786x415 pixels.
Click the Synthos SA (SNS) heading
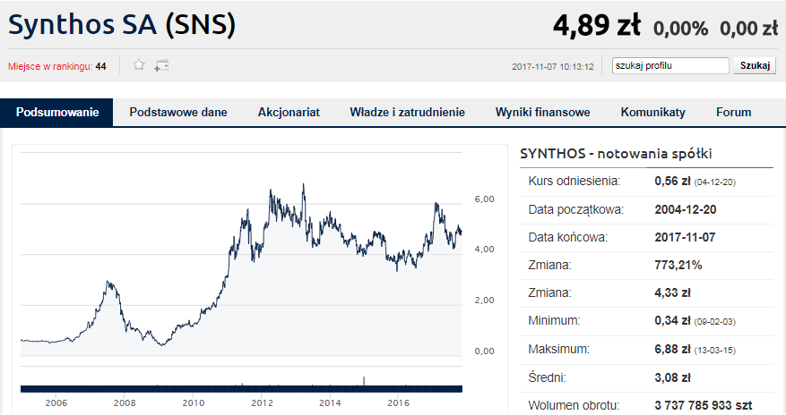[x=122, y=24]
